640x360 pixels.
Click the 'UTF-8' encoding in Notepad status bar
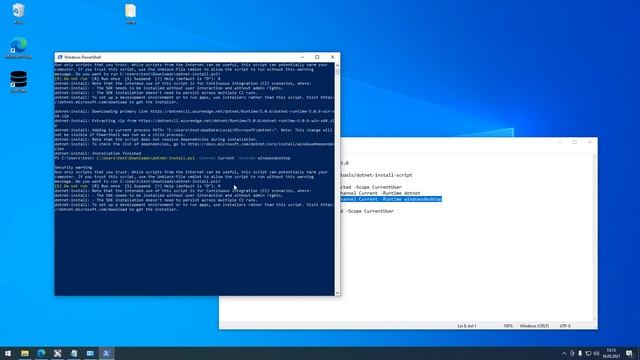[565, 326]
